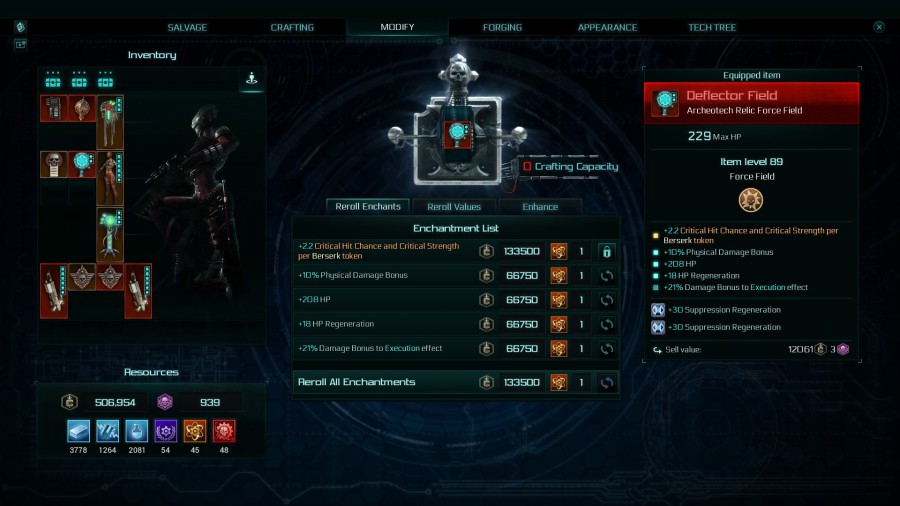Image resolution: width=900 pixels, height=506 pixels.
Task: Switch to the second inventory loadout
Action: [x=79, y=80]
